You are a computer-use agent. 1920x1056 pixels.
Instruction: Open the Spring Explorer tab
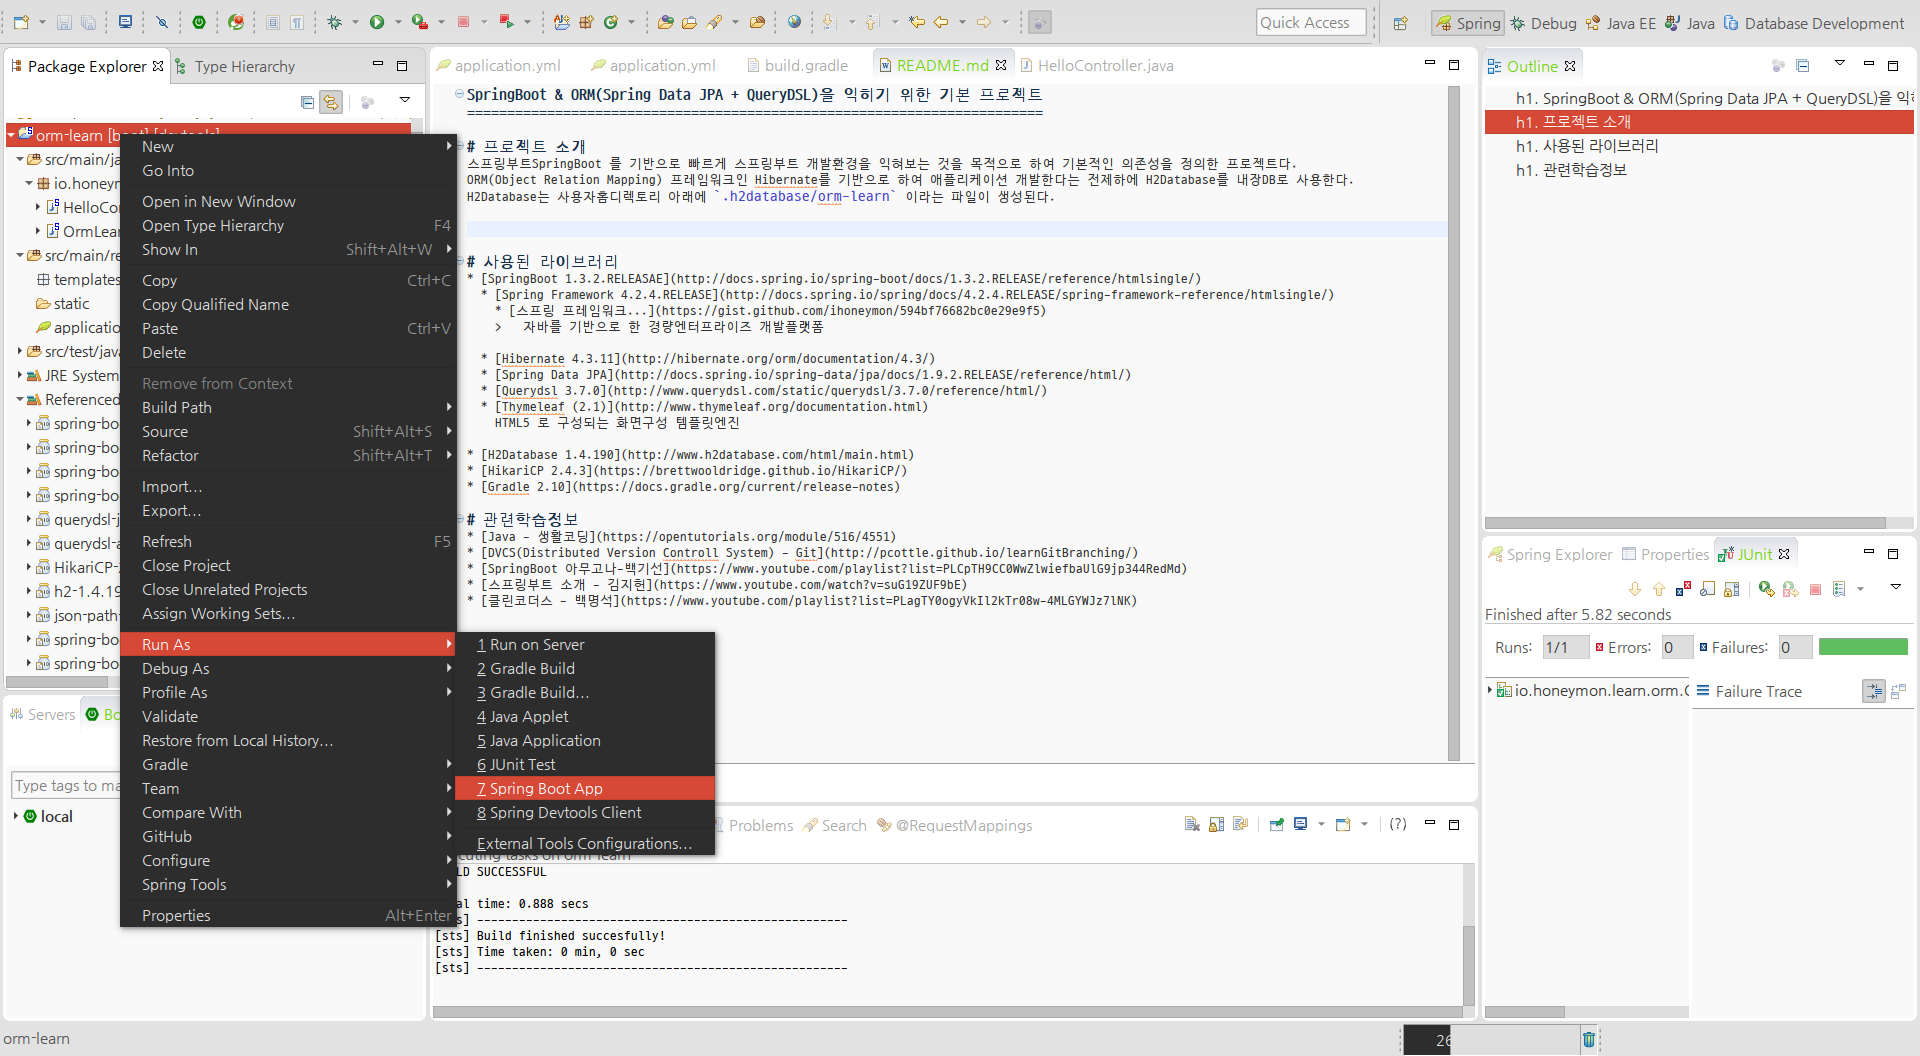[1550, 554]
